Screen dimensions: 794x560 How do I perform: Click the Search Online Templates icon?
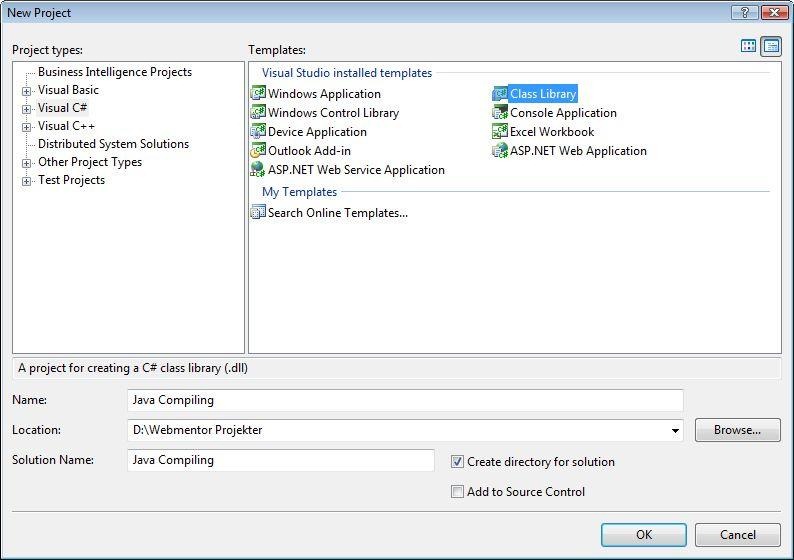pyautogui.click(x=258, y=212)
